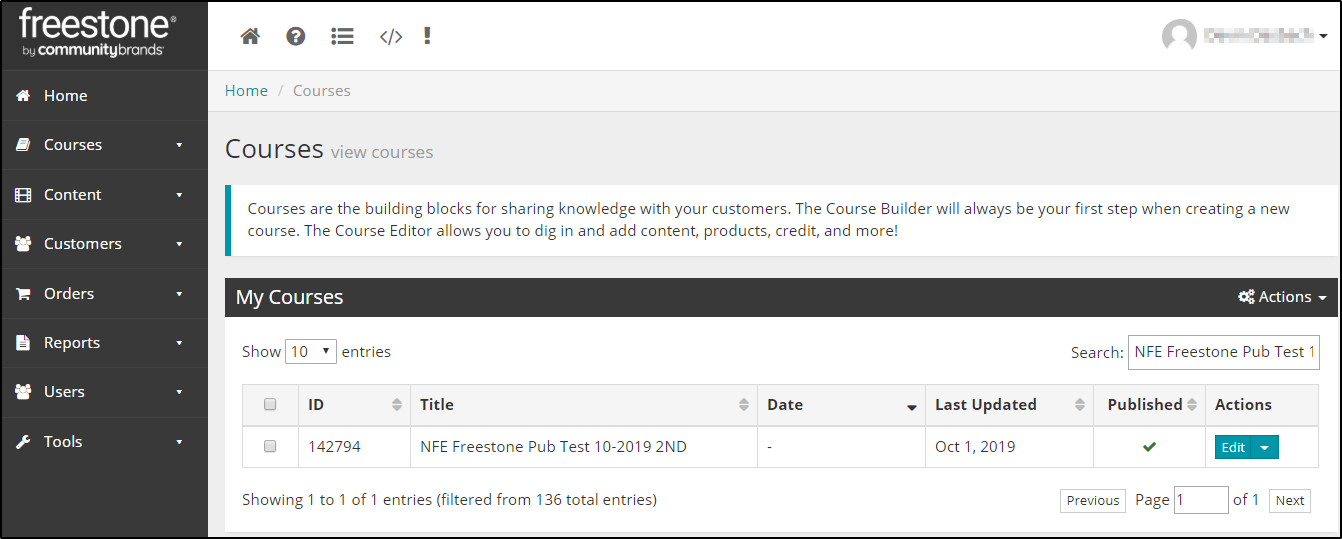Click the exclamation alert icon
1342x539 pixels.
[427, 36]
